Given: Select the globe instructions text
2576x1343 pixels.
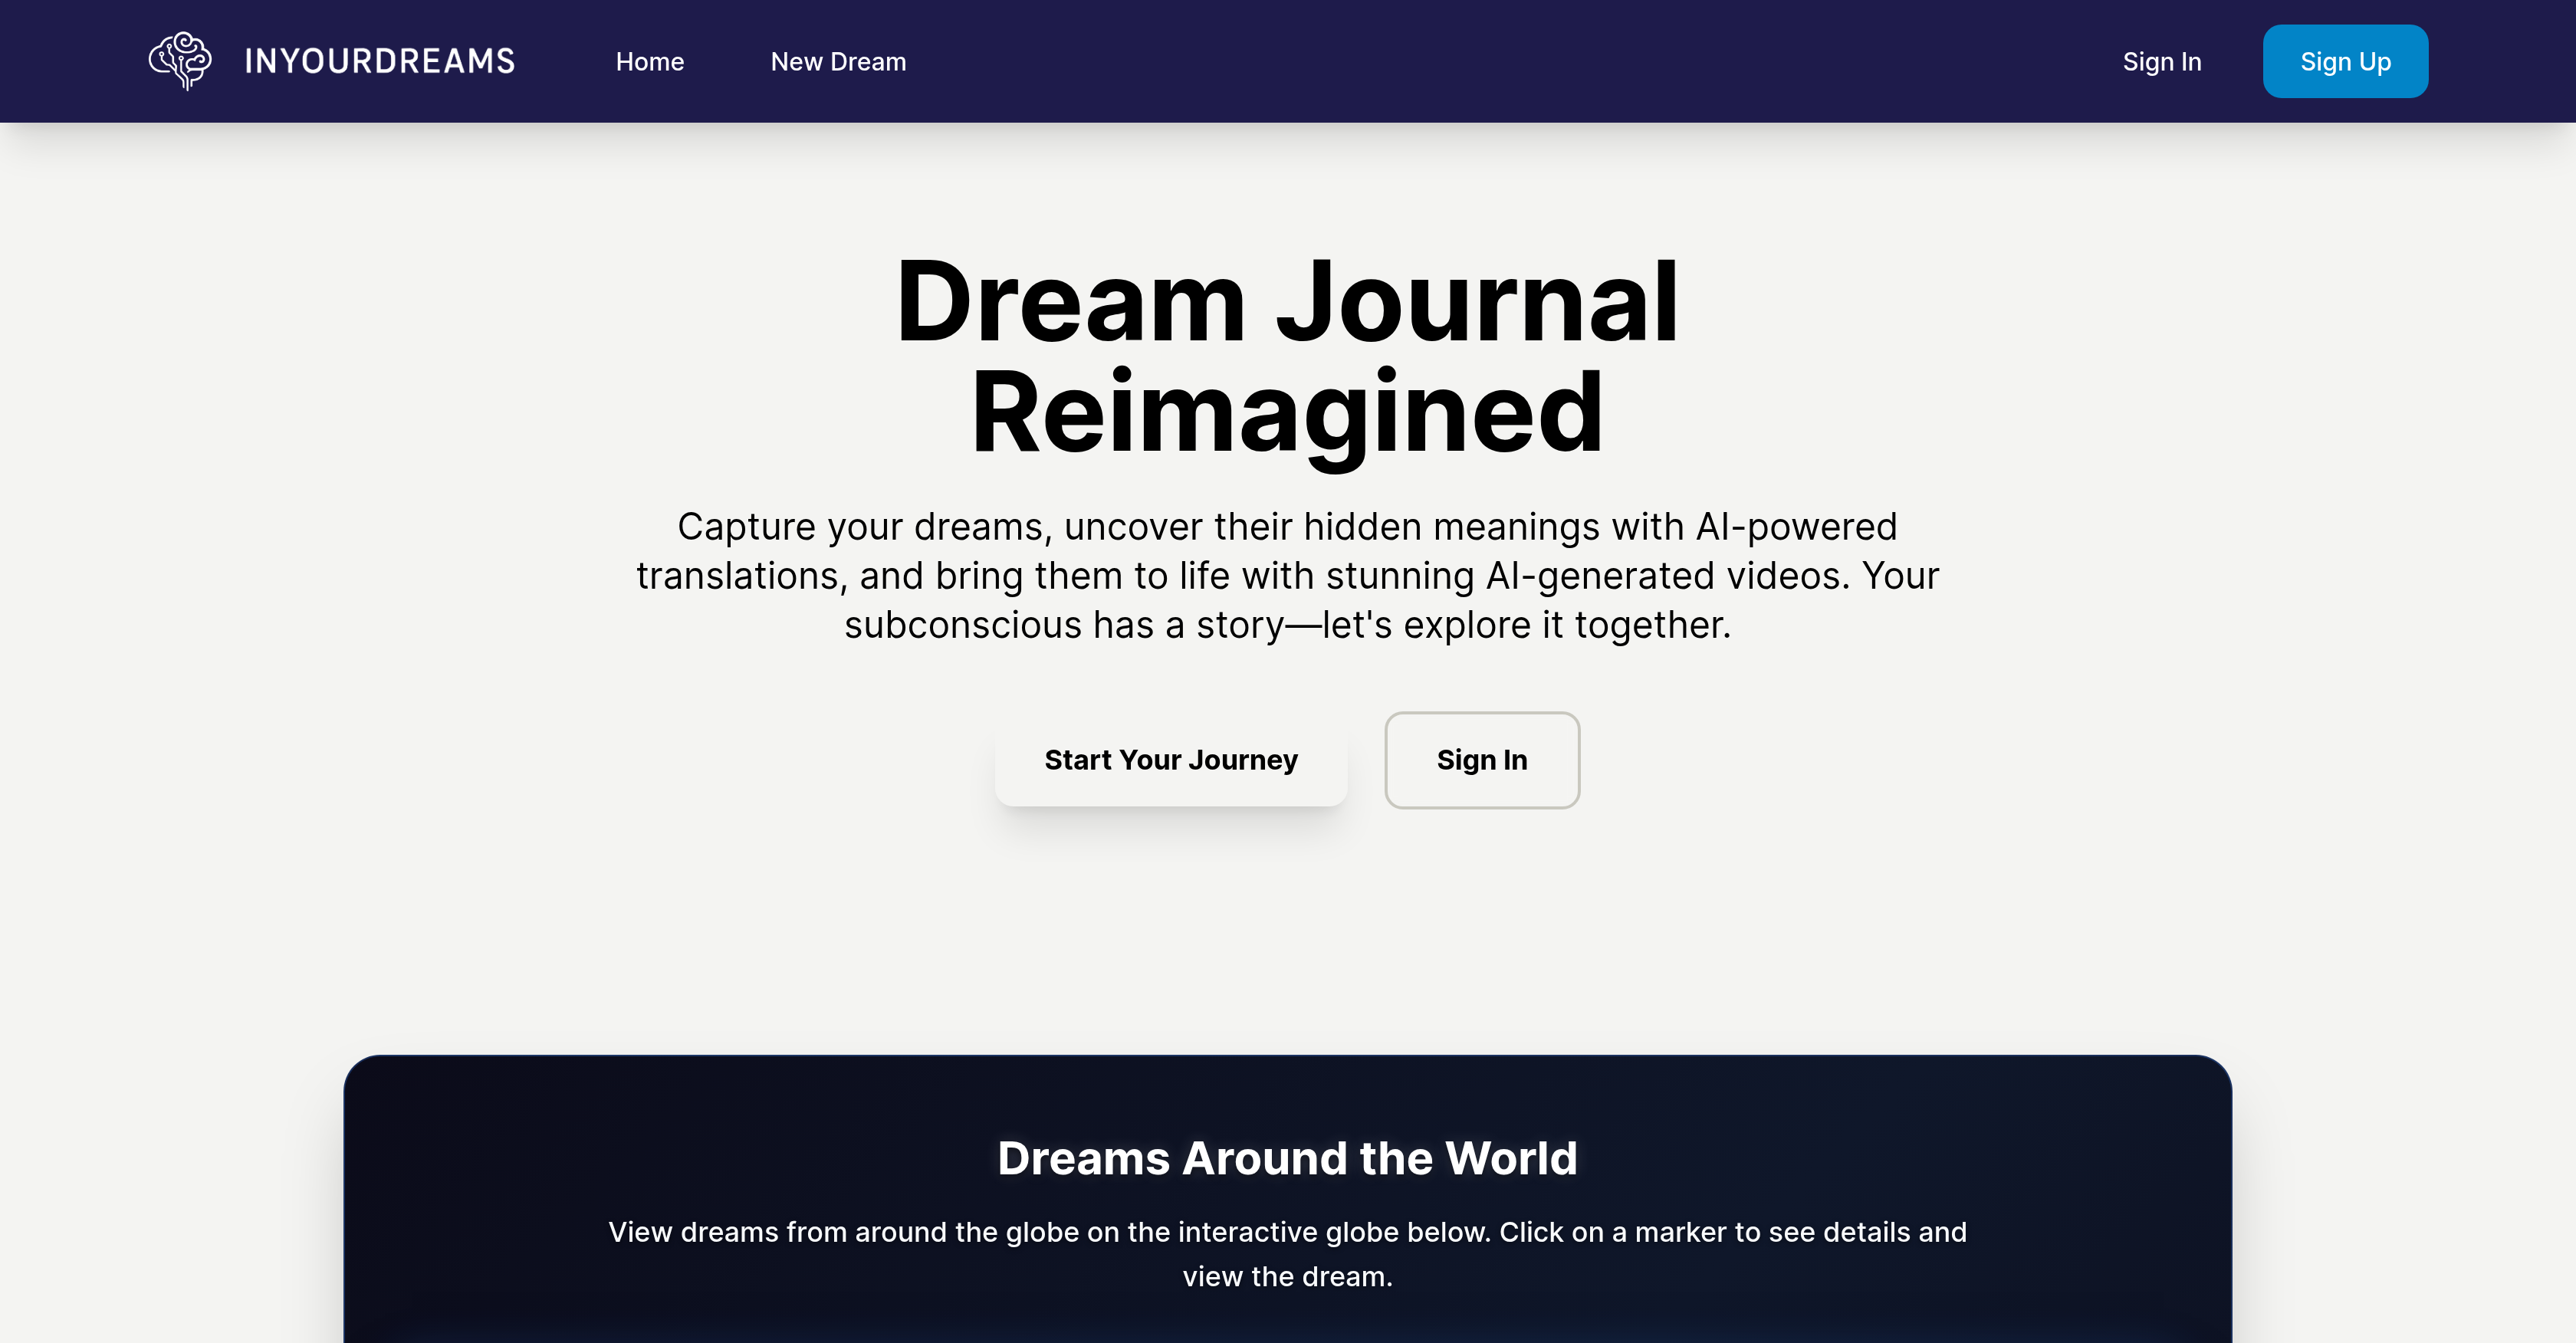Looking at the screenshot, I should pos(1287,1253).
